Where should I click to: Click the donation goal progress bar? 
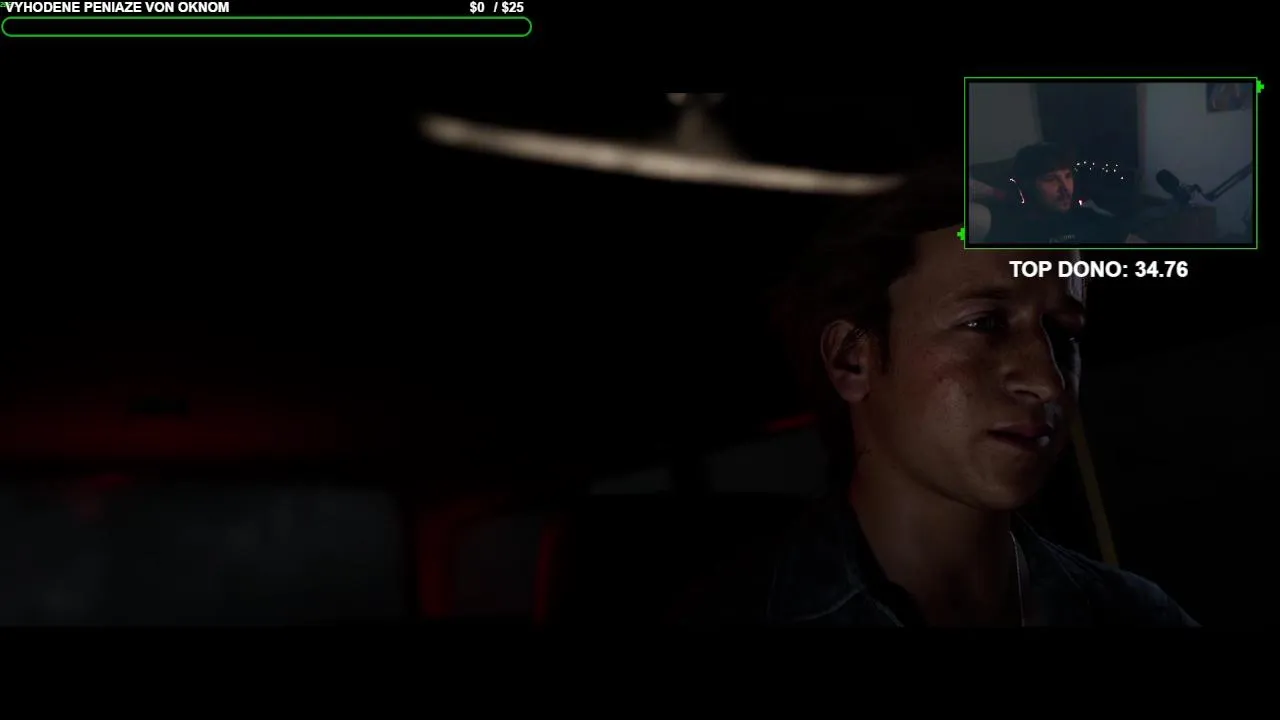click(266, 27)
